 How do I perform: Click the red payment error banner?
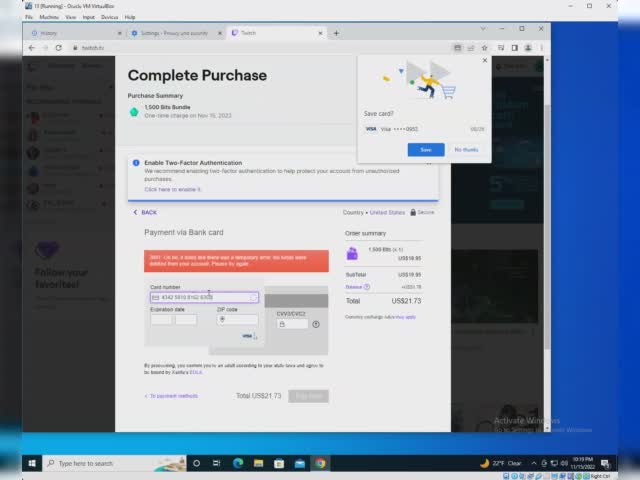(236, 261)
